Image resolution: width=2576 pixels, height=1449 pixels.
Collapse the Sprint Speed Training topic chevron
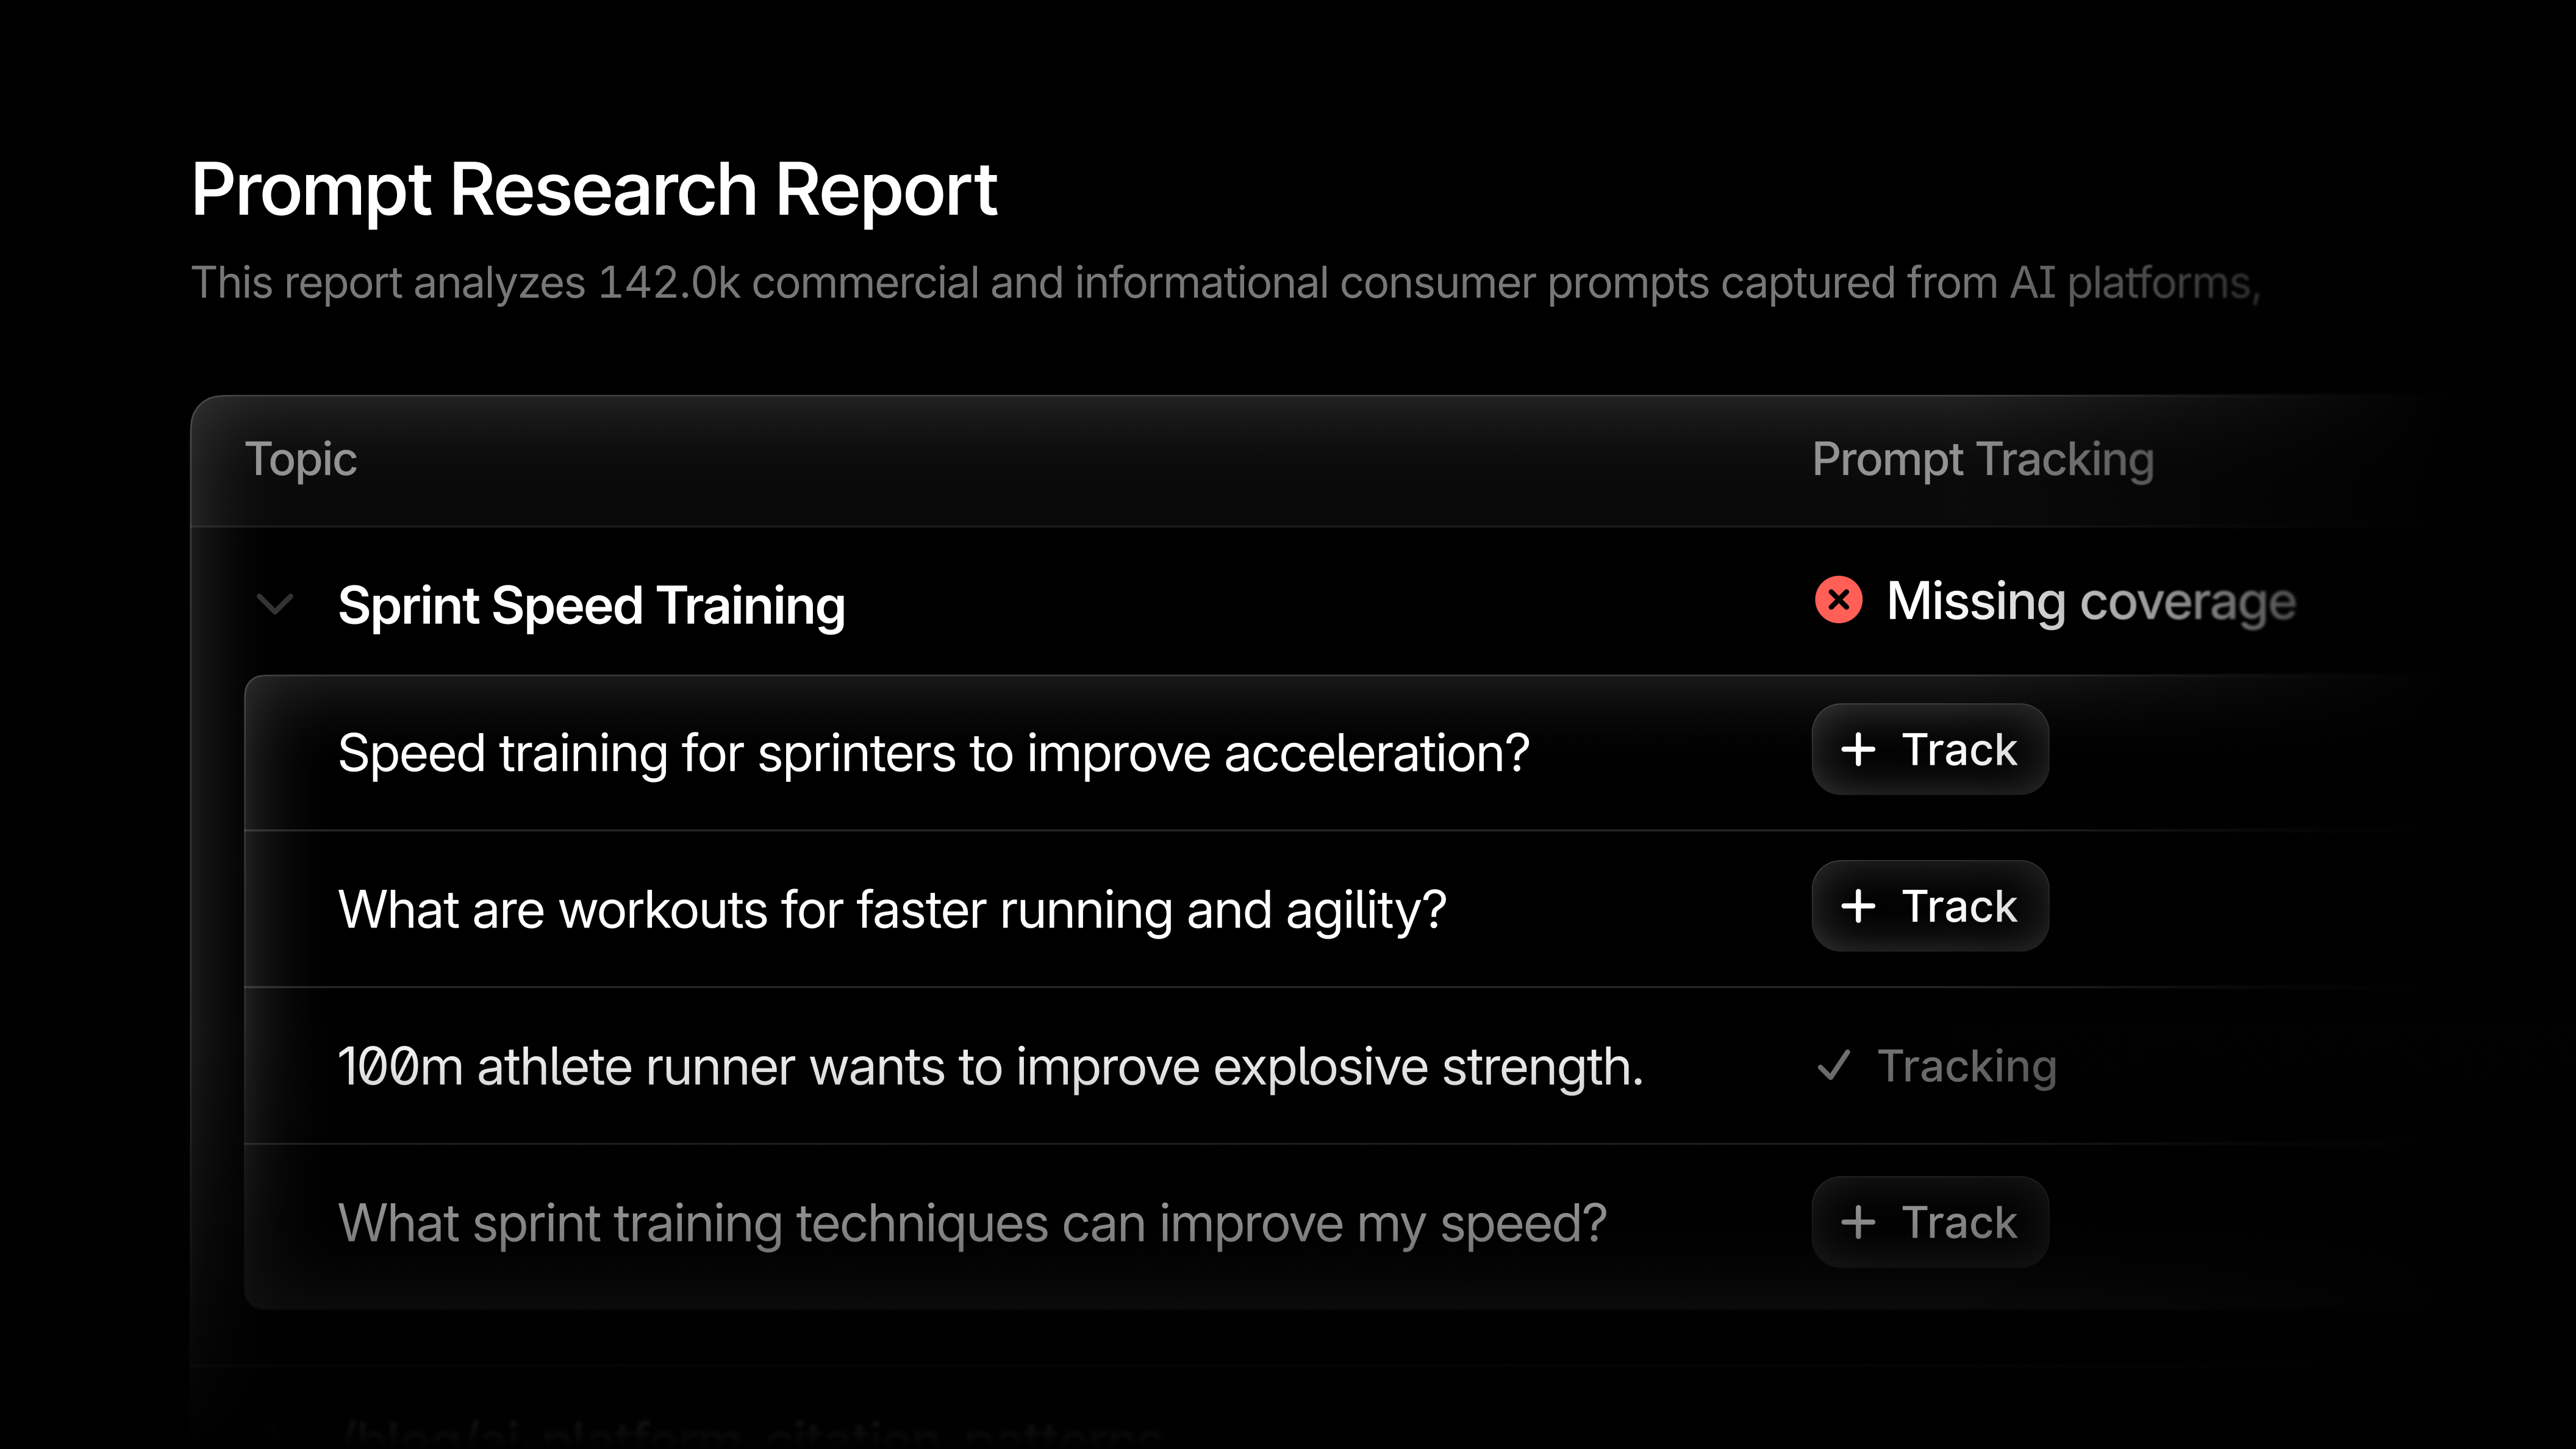[x=275, y=604]
